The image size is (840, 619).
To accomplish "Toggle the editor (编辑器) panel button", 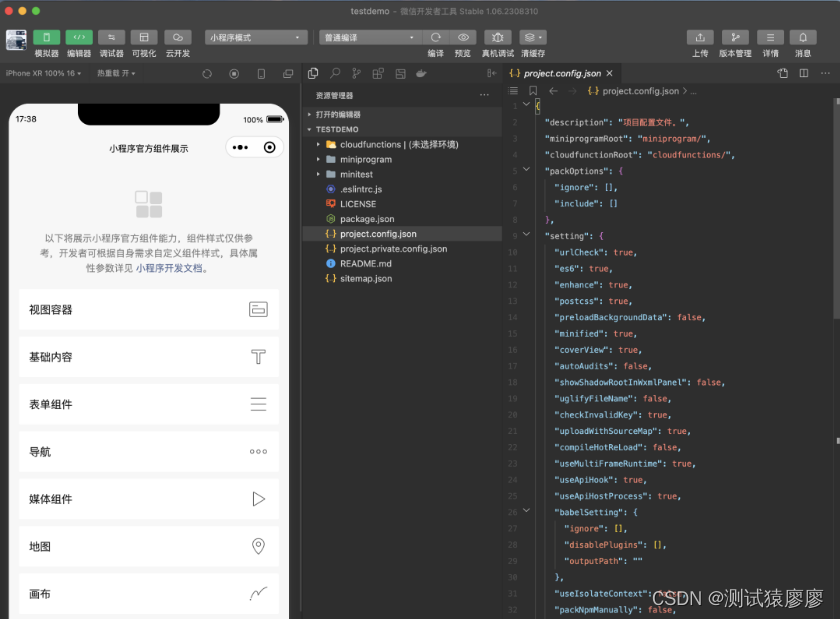I will tap(79, 38).
